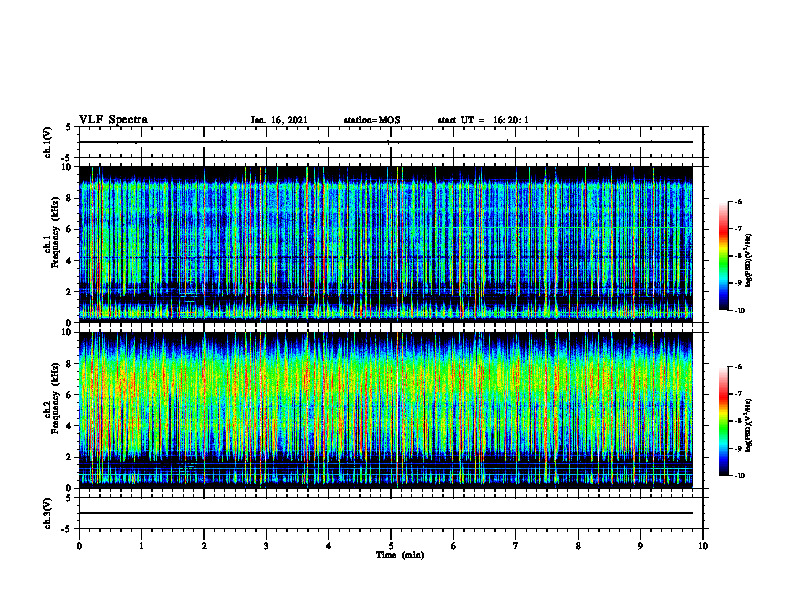Viewport: 792px width, 612px height.
Task: Click the ch.1 voltage waveform trace
Action: (x=385, y=142)
